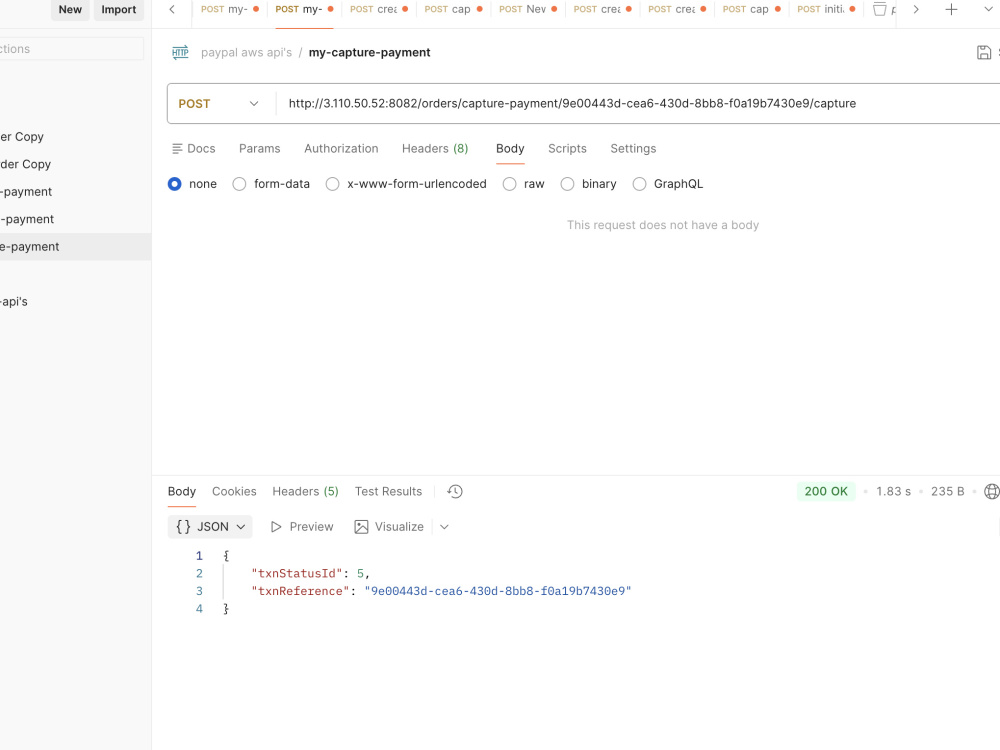The height and width of the screenshot is (750, 1000).
Task: Click the Import button
Action: 119,10
